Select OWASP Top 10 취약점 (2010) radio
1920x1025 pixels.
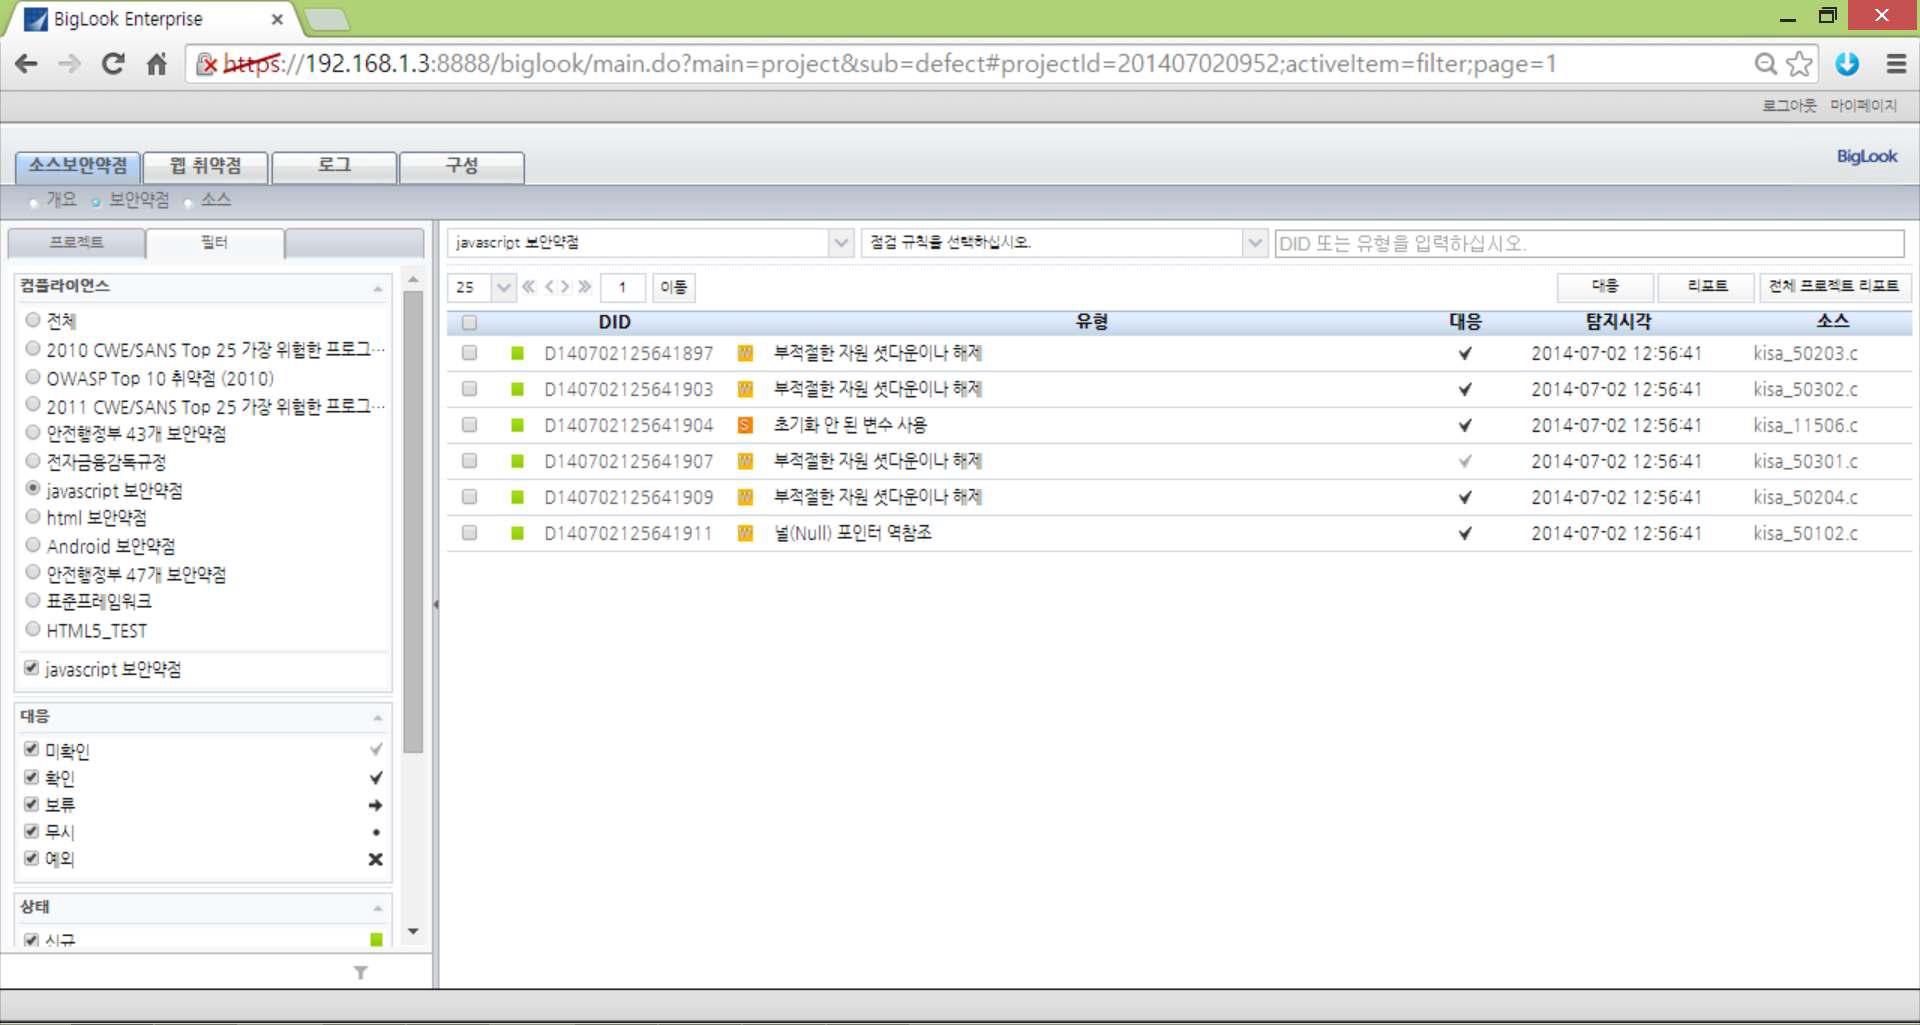pyautogui.click(x=33, y=377)
